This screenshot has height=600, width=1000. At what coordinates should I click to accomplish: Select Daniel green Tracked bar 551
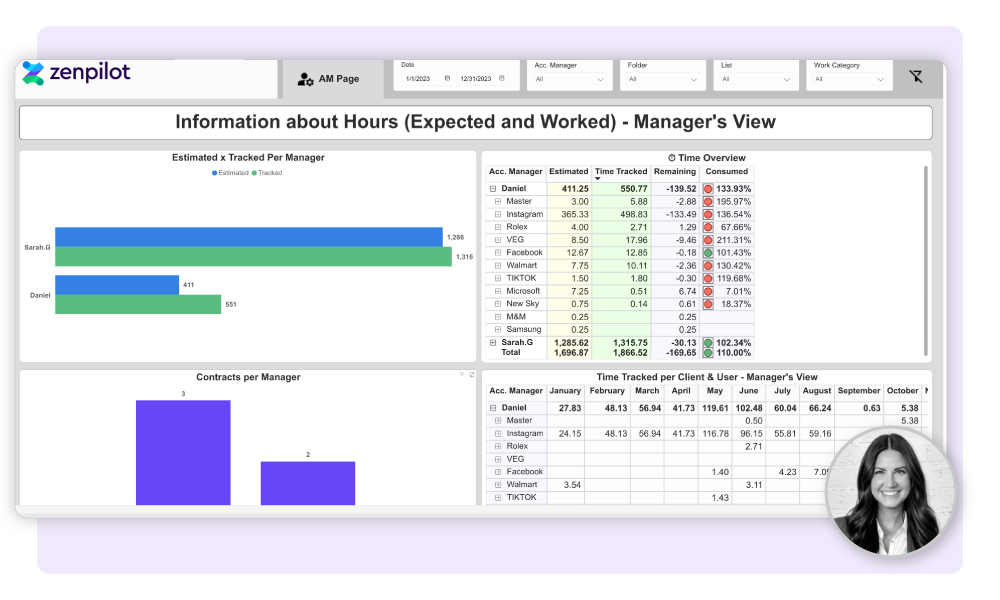click(138, 304)
